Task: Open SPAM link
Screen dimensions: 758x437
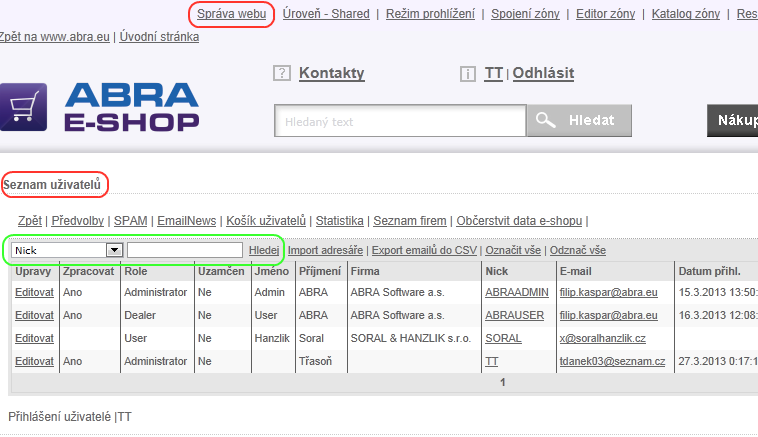Action: pos(131,221)
